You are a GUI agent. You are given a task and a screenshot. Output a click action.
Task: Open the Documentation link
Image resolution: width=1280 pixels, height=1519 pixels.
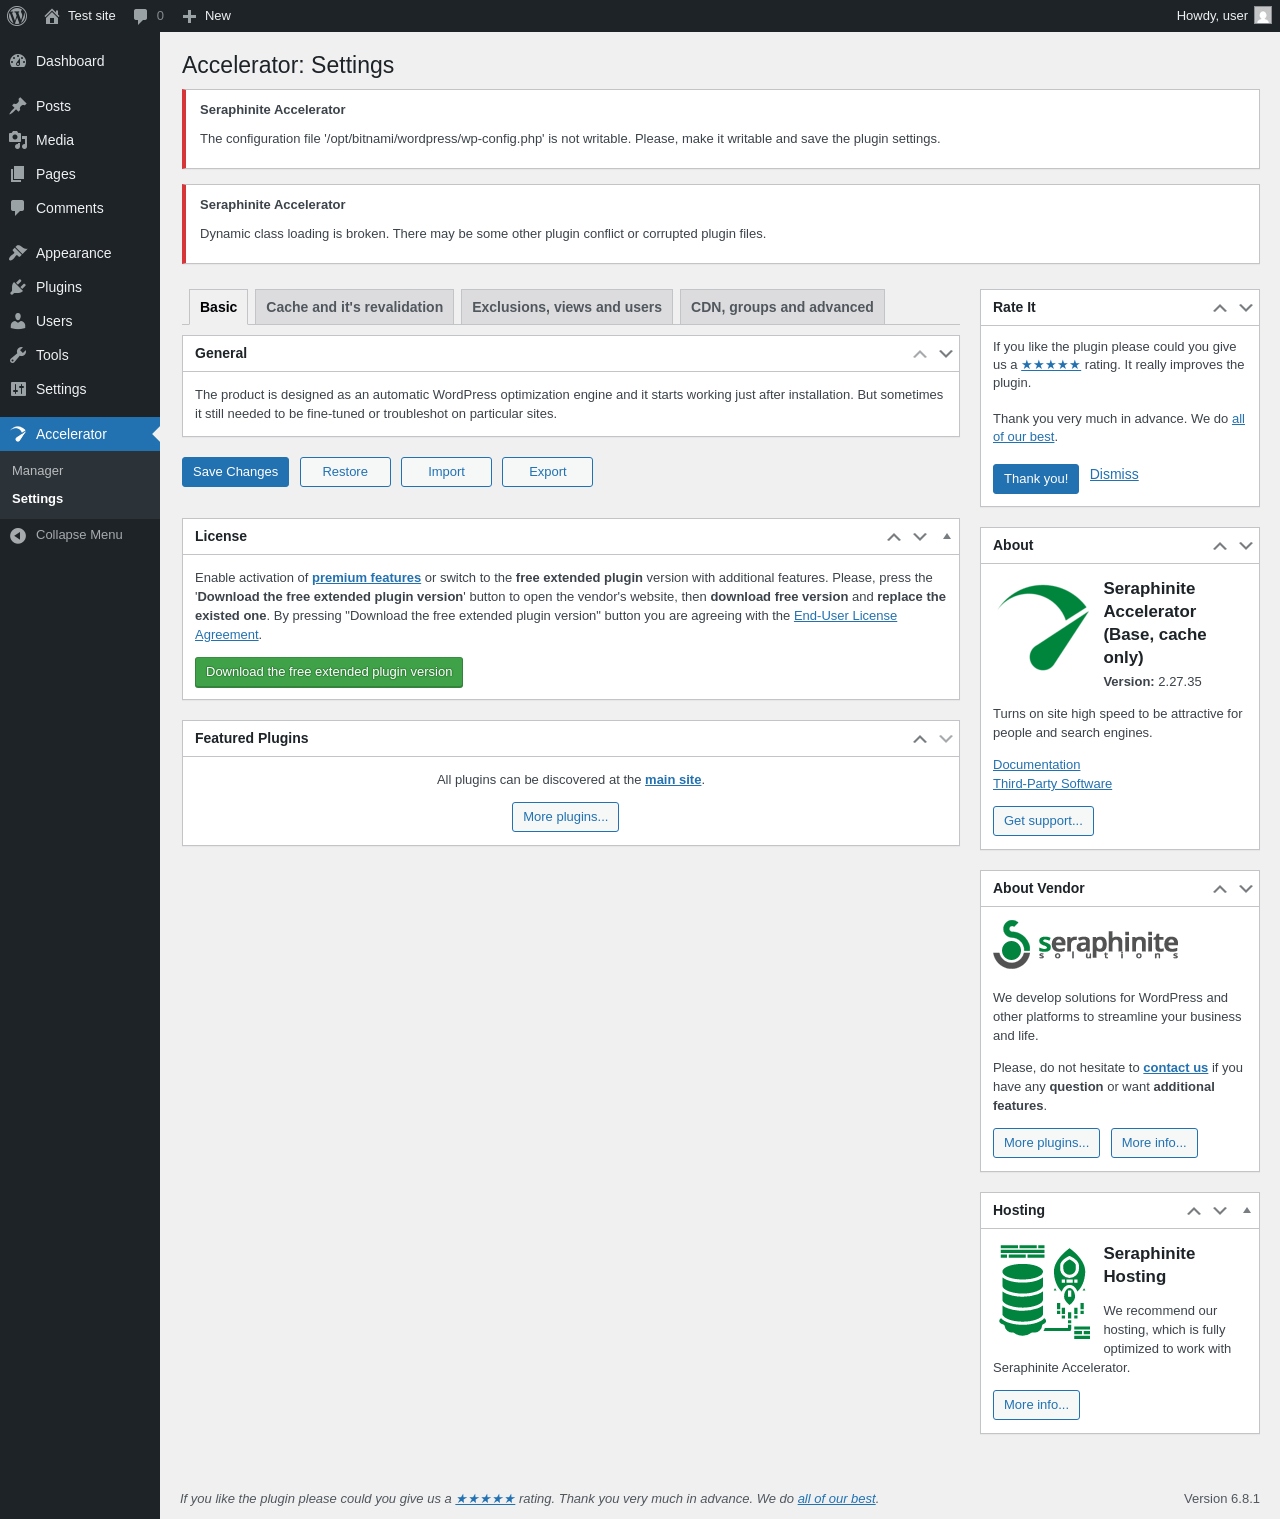pyautogui.click(x=1036, y=765)
